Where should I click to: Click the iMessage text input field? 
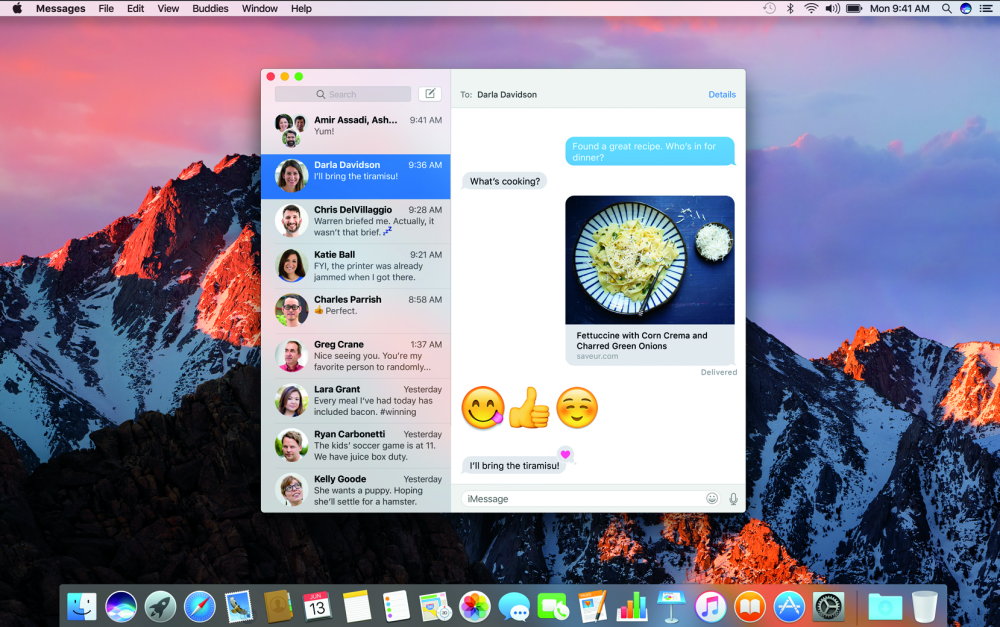tap(583, 499)
